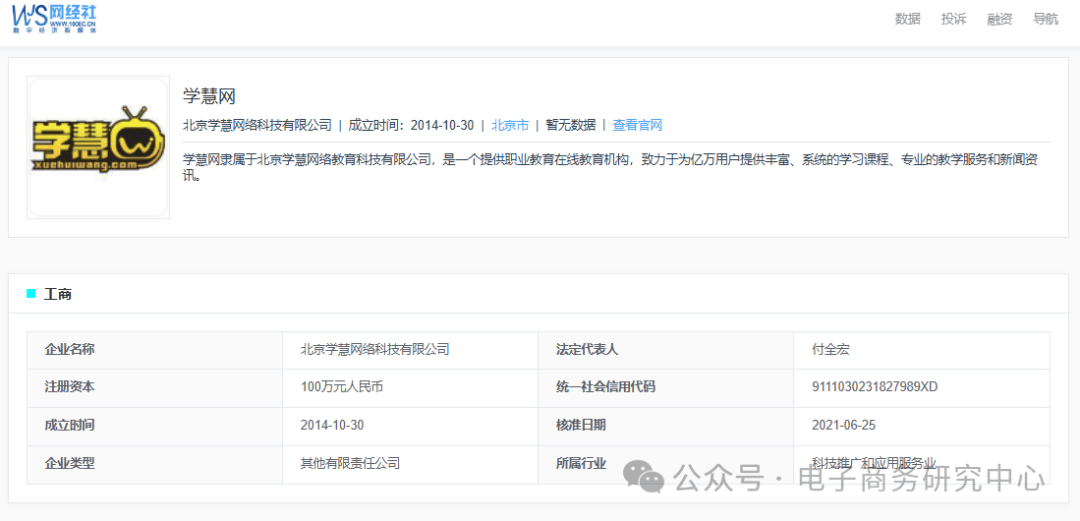Click the 所属行业 label cell

point(666,464)
